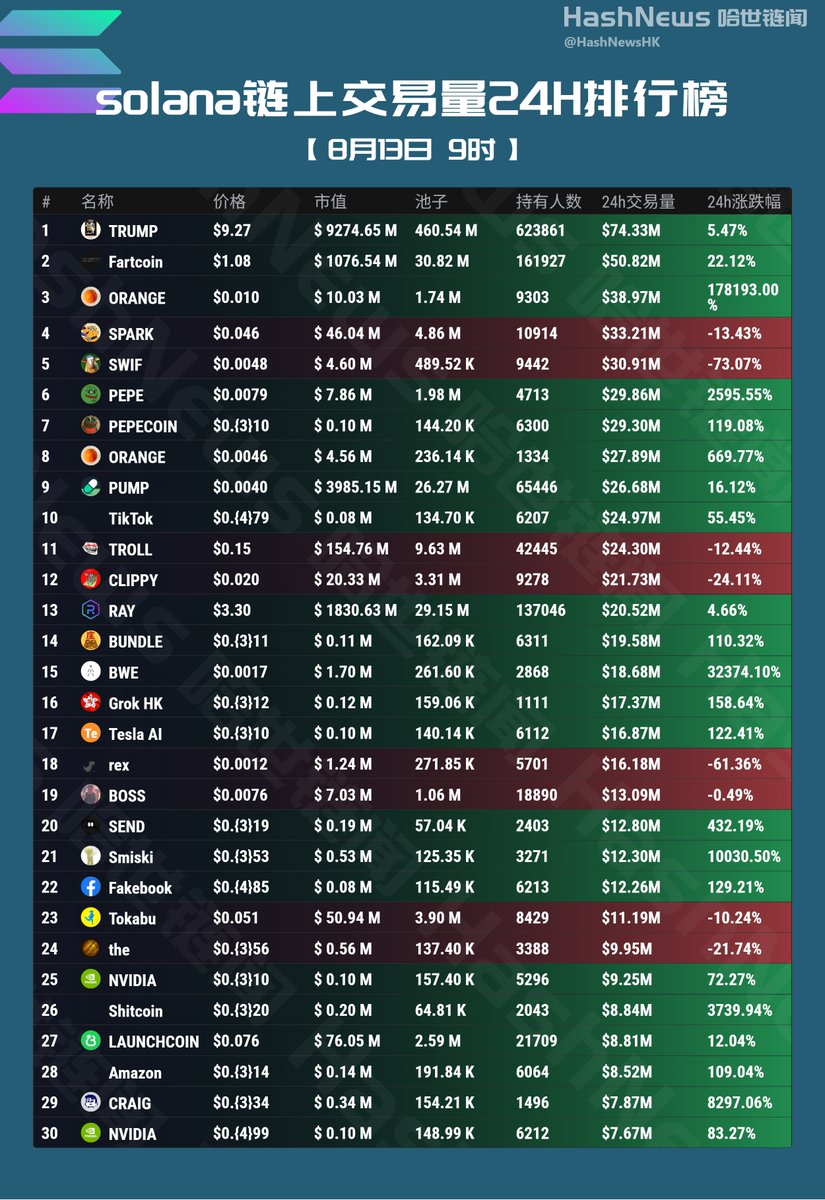The height and width of the screenshot is (1200, 825).
Task: Click PUMP's pool value 26.27 M
Action: point(442,488)
